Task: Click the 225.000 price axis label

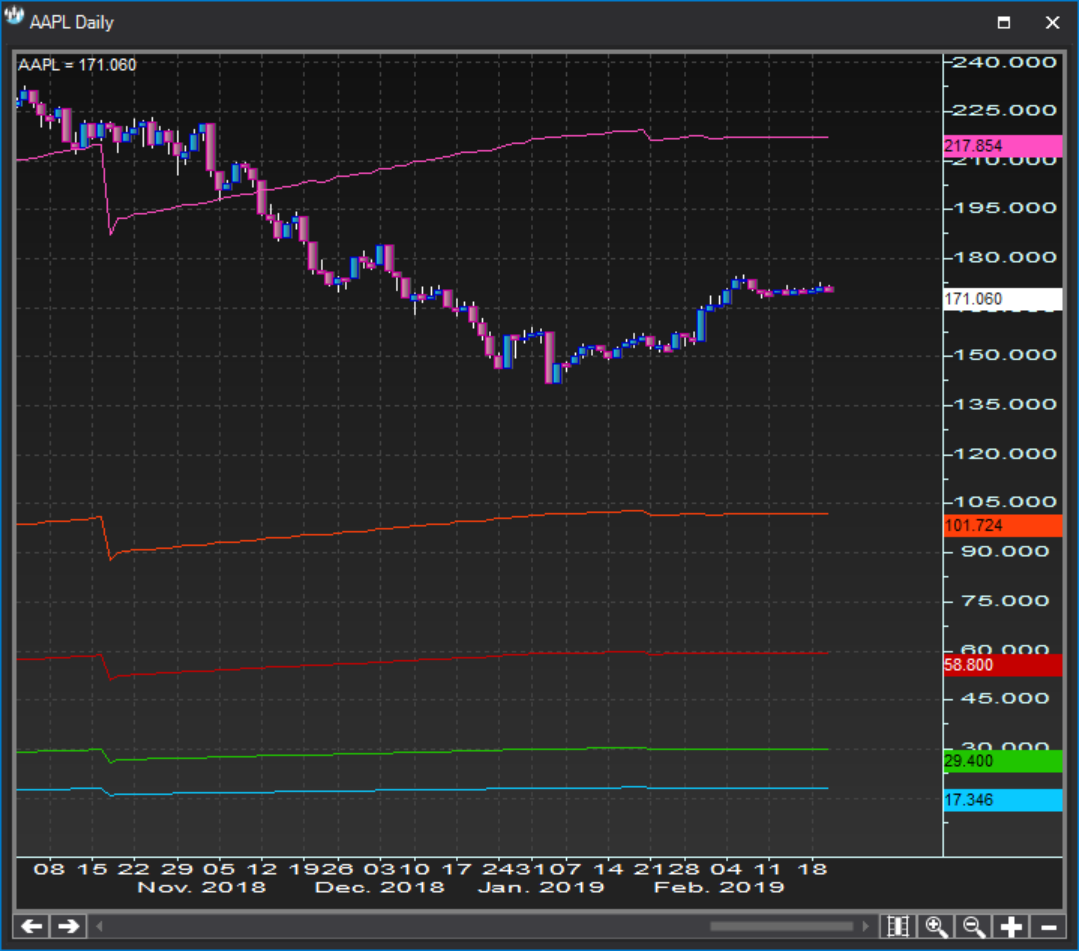Action: [x=1005, y=110]
